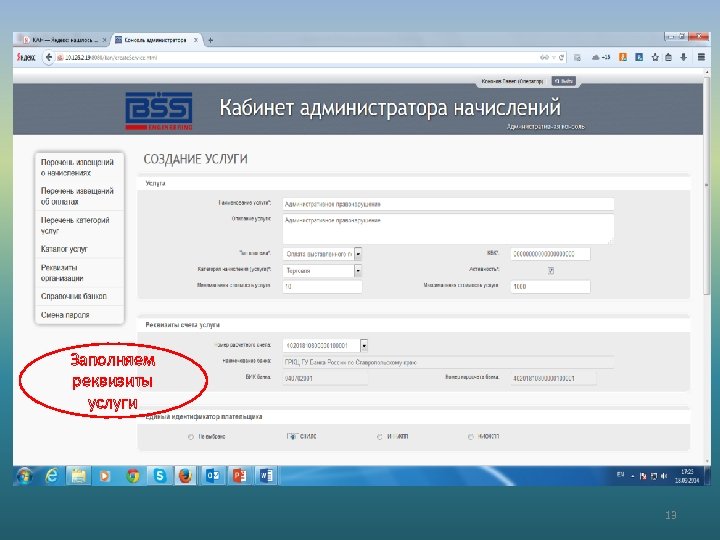Click the bookmark star icon
Screen dimensions: 720x540
click(x=655, y=57)
